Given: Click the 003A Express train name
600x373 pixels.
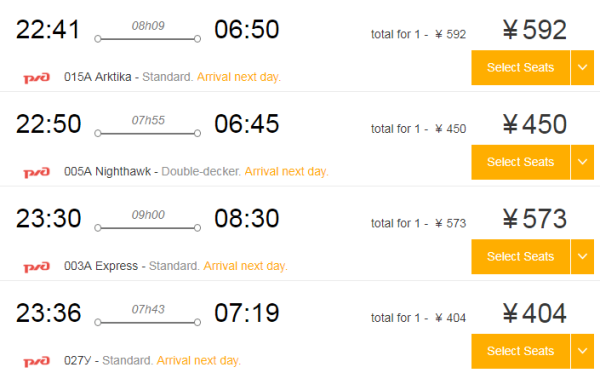Looking at the screenshot, I should 101,266.
